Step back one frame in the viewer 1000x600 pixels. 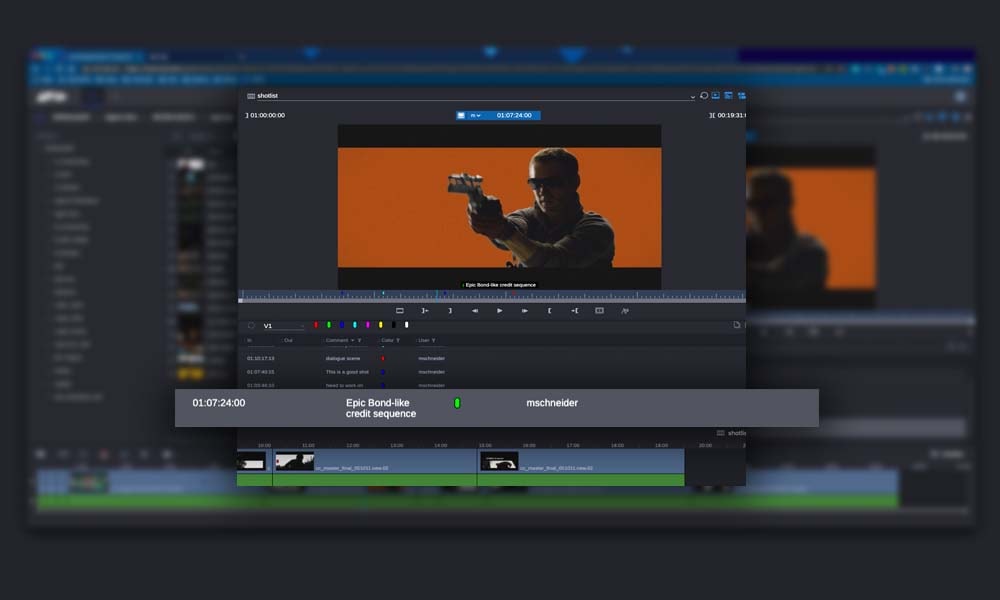tap(474, 311)
